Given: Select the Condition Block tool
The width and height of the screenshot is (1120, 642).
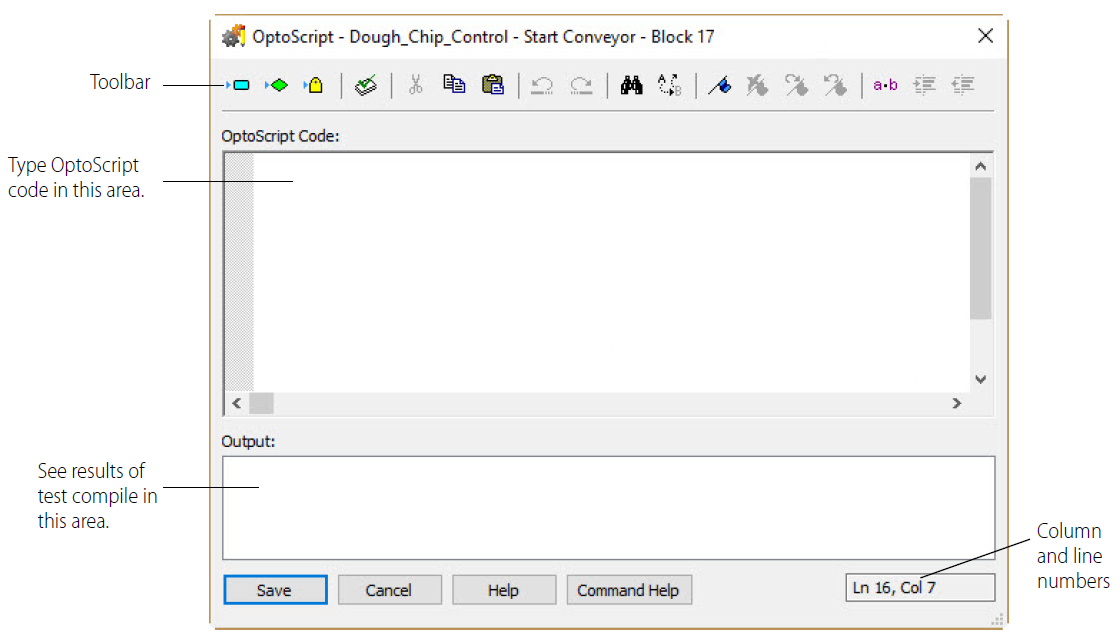Looking at the screenshot, I should [277, 85].
